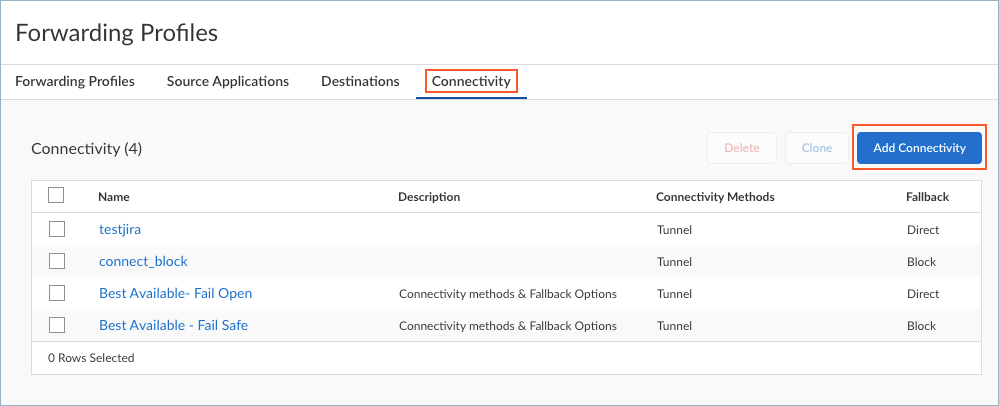The width and height of the screenshot is (999, 406).
Task: Click the Add Connectivity button
Action: tap(919, 148)
